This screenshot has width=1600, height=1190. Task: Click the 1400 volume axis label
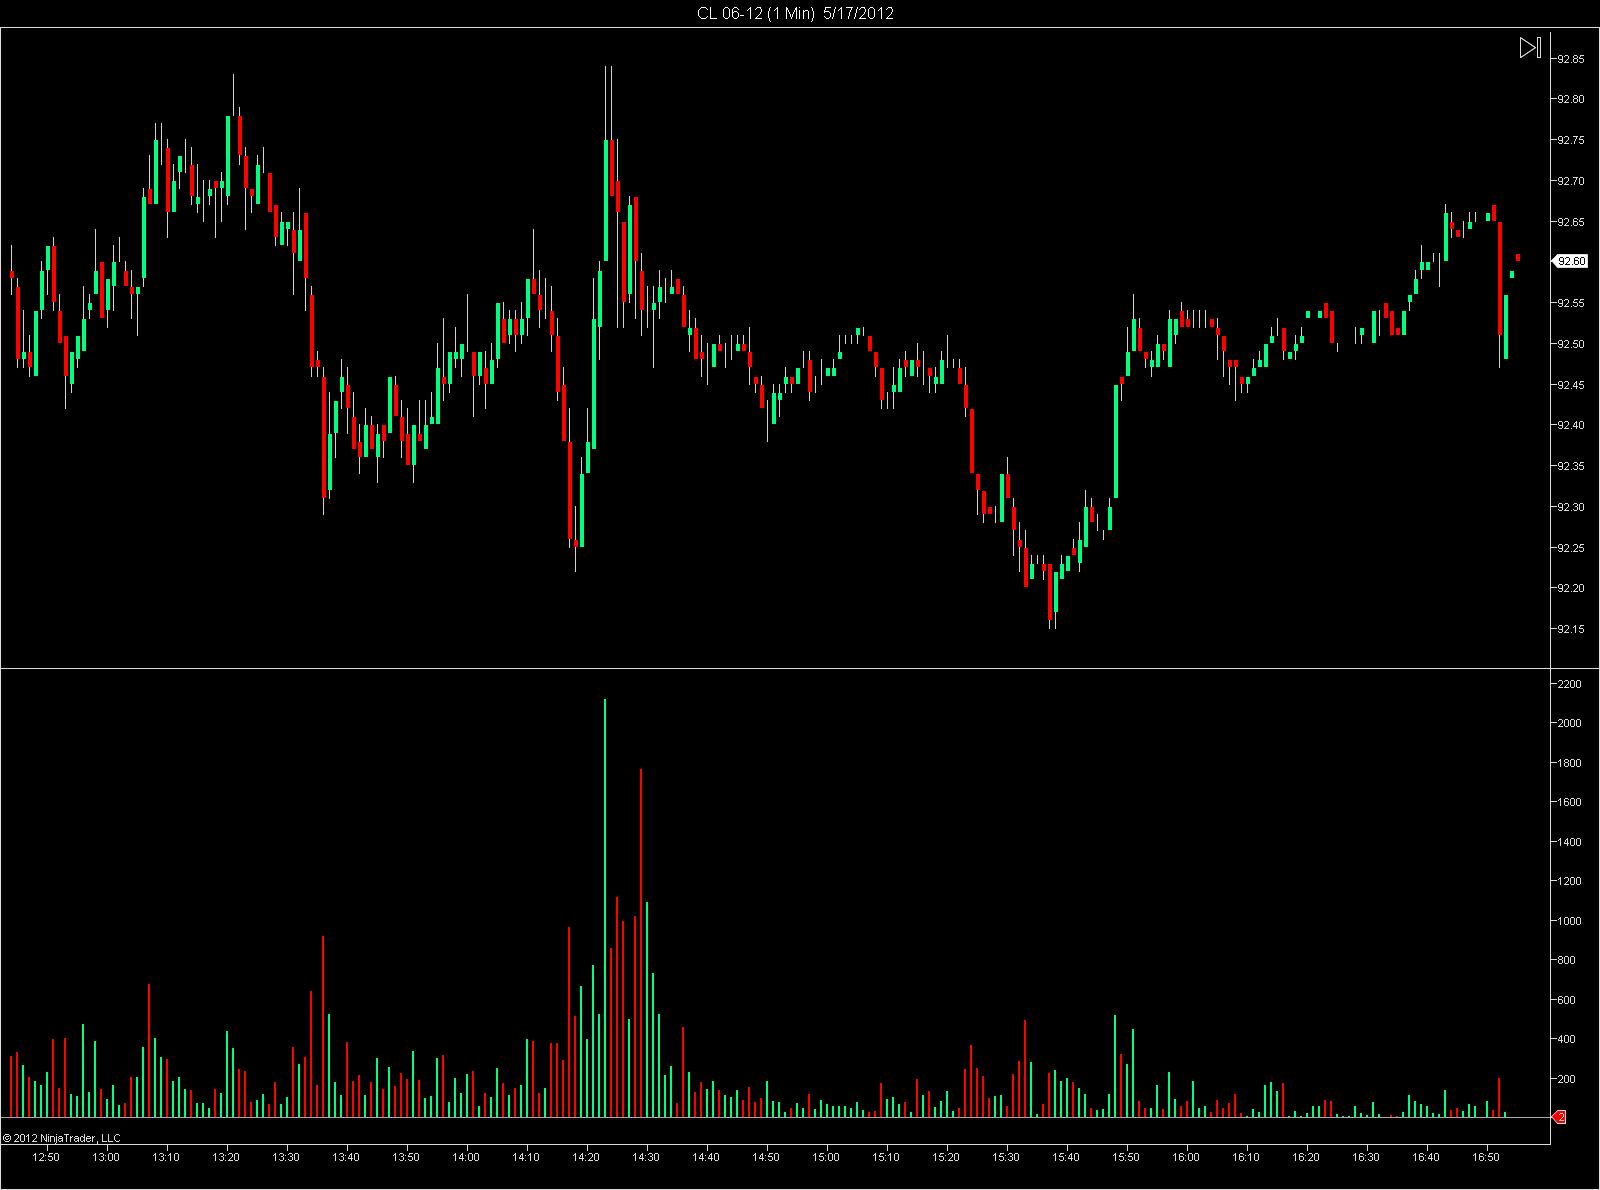[1569, 842]
